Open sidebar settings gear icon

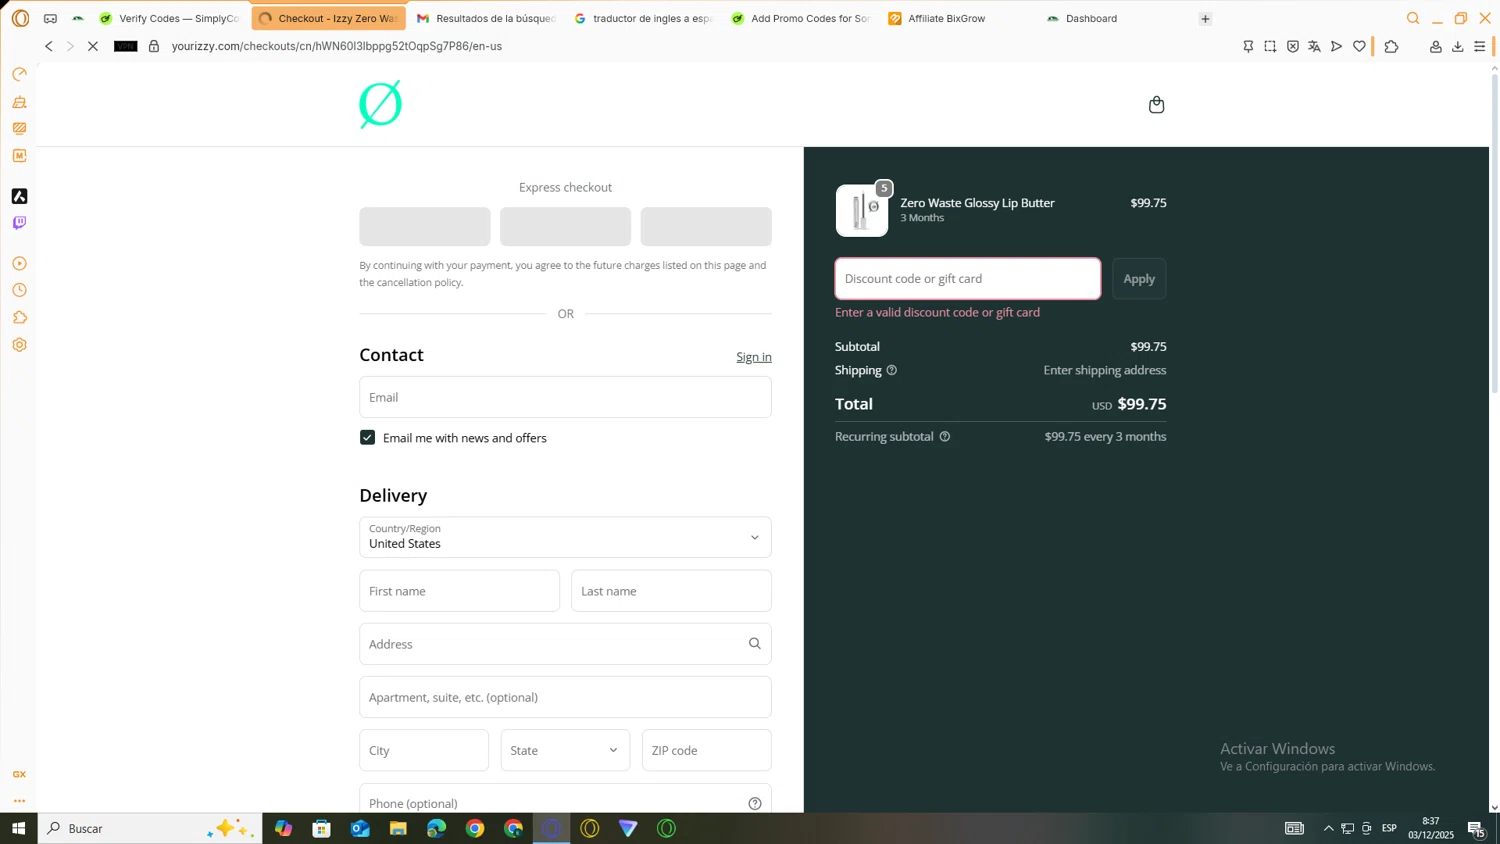click(x=19, y=345)
